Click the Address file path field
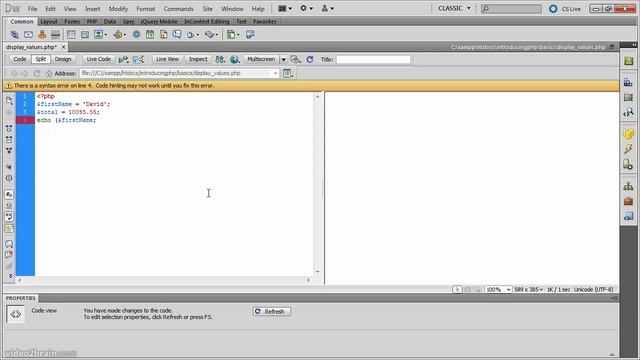The image size is (640, 360). (x=176, y=73)
